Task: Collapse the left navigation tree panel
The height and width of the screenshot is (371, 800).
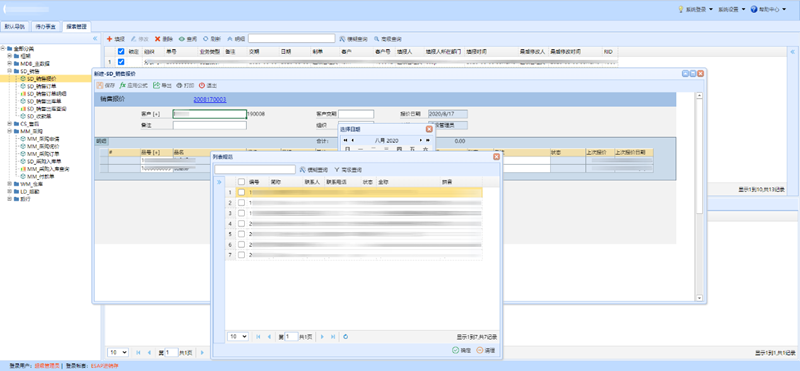Action: tap(95, 38)
